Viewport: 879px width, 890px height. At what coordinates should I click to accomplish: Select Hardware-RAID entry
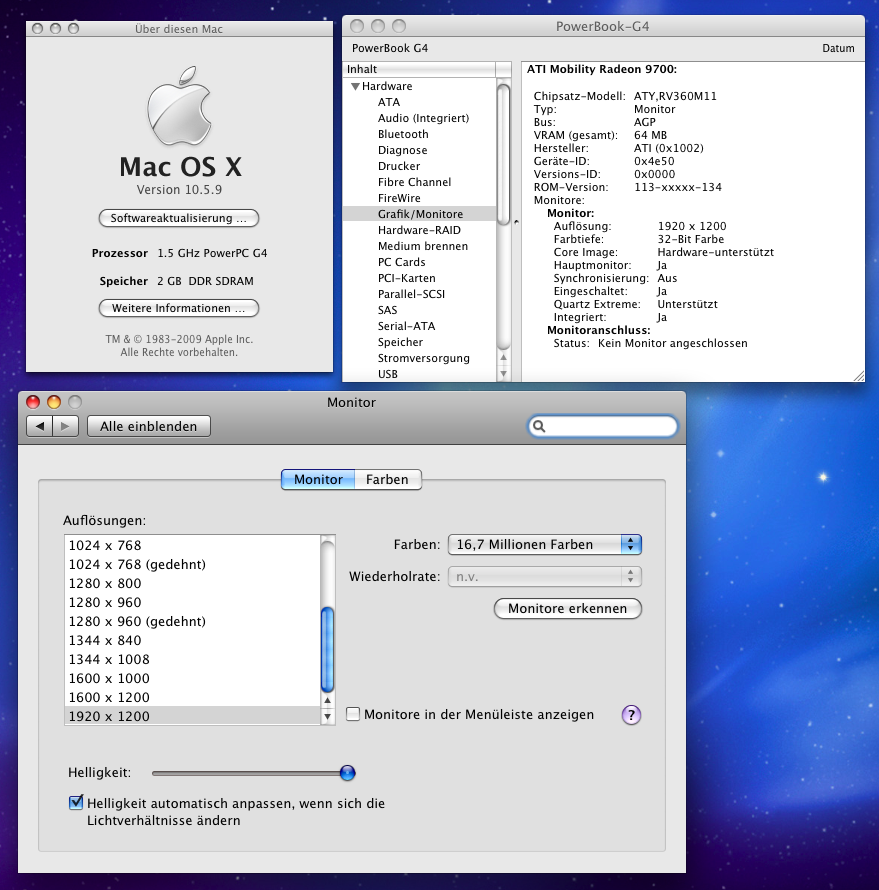(419, 230)
